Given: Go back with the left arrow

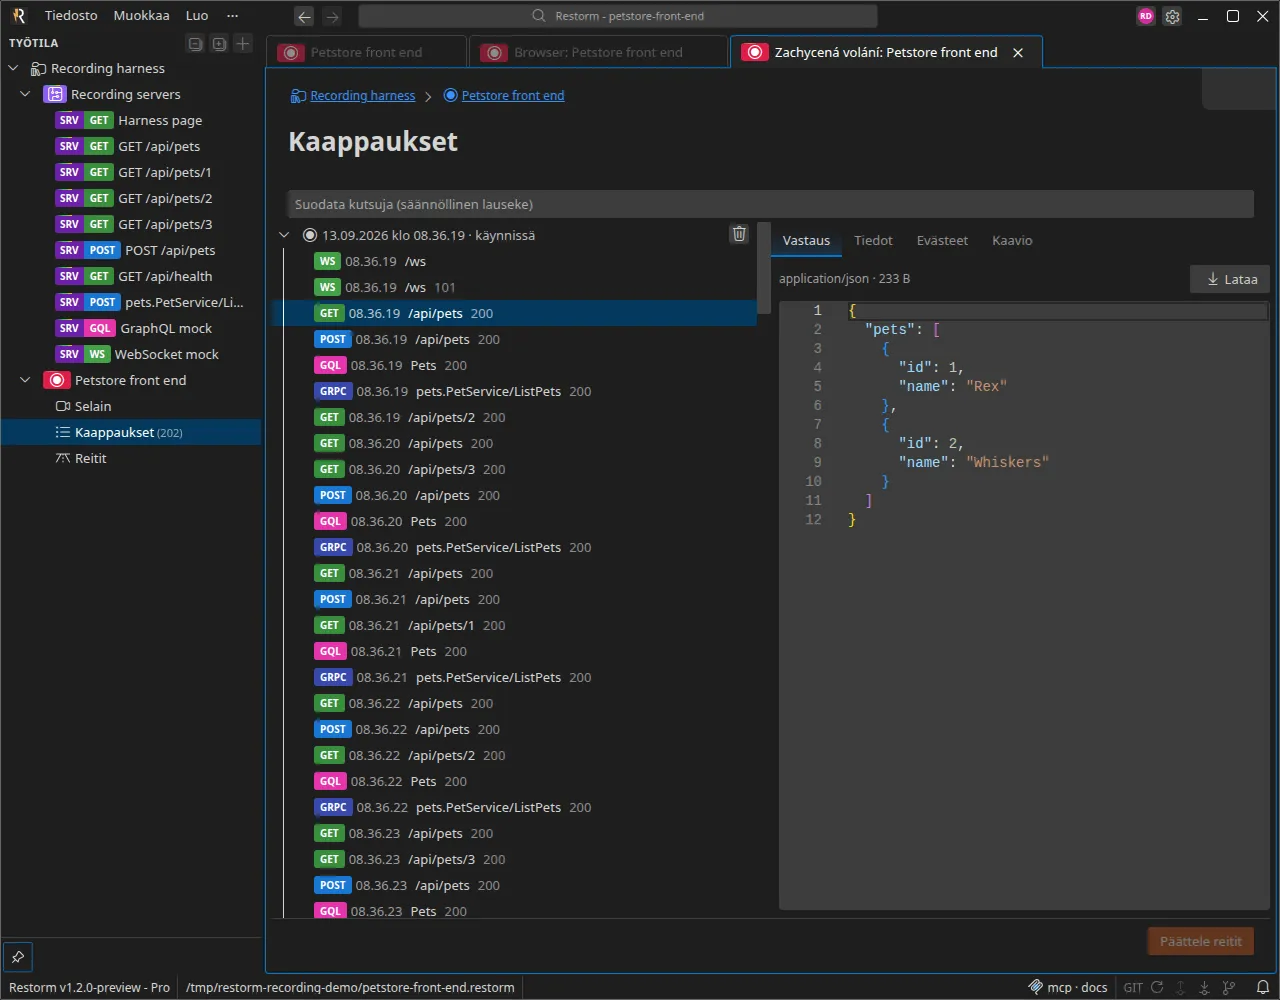Looking at the screenshot, I should click(x=304, y=16).
